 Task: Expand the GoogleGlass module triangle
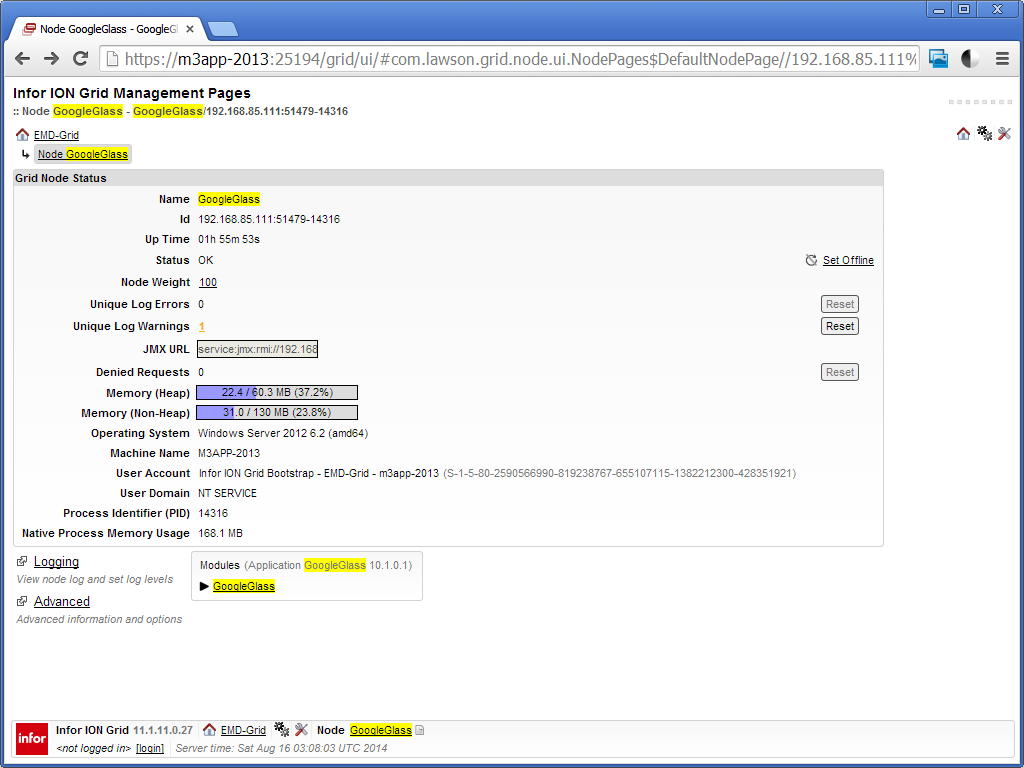[x=205, y=587]
